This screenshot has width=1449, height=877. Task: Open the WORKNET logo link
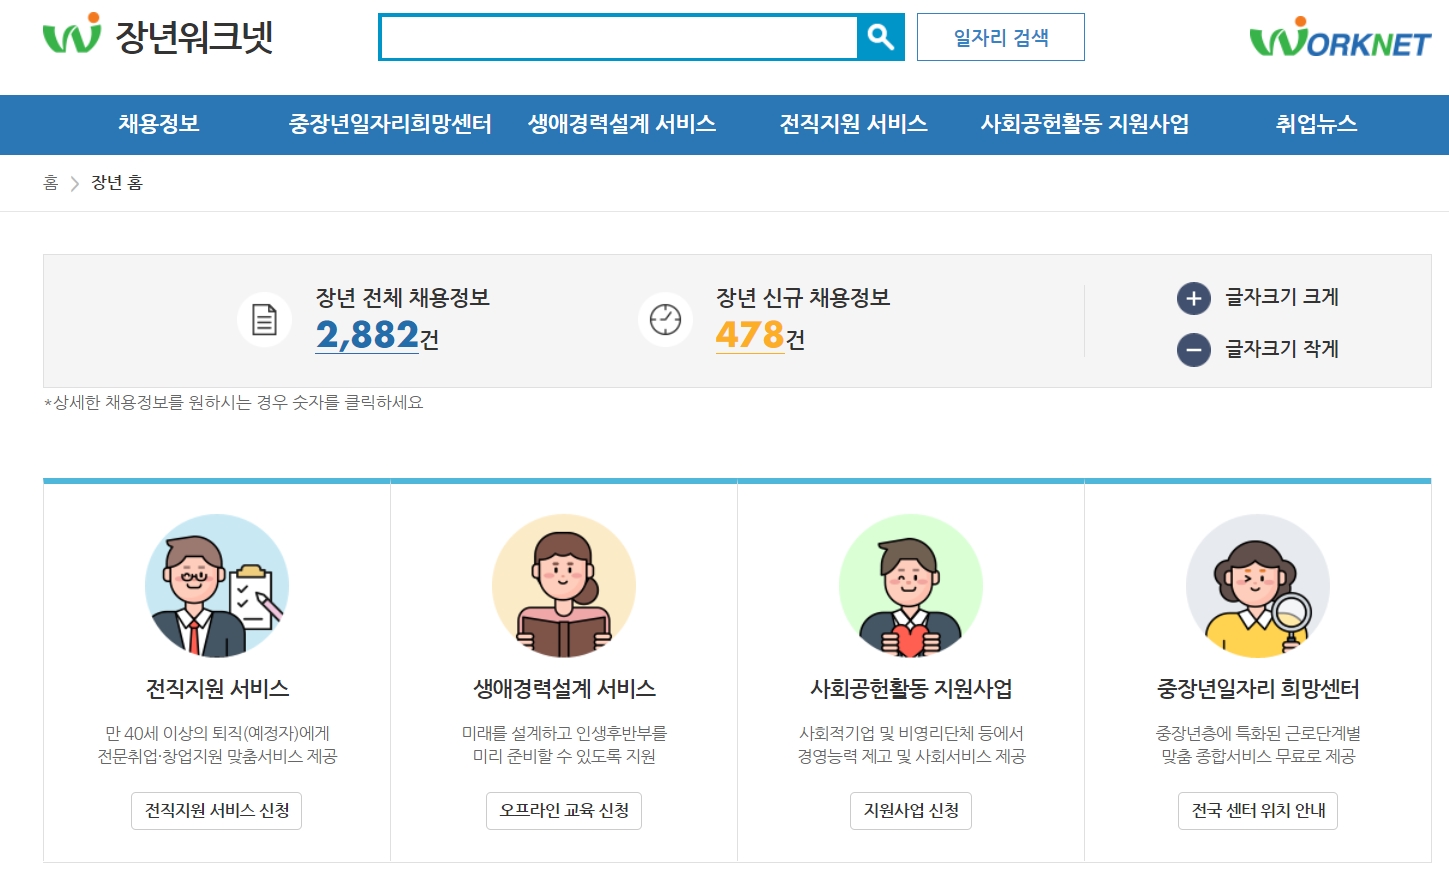1340,37
